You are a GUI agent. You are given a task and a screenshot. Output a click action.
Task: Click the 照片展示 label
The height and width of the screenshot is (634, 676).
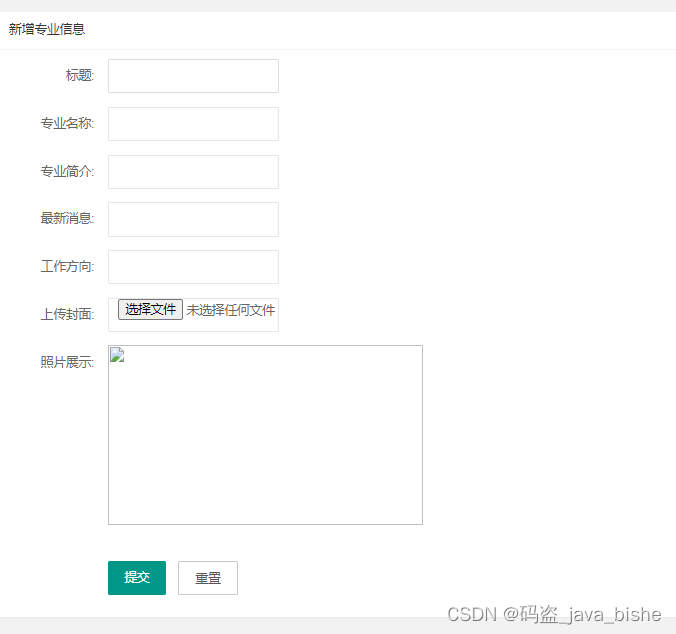[67, 362]
